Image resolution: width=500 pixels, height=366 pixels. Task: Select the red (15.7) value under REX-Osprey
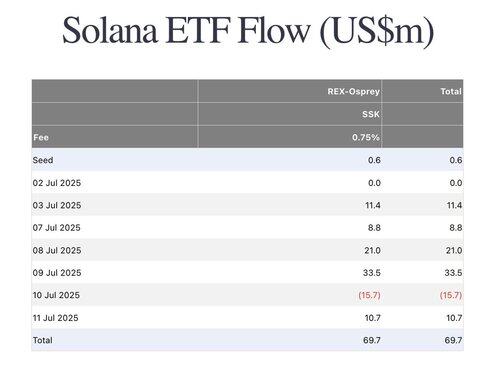click(x=369, y=295)
